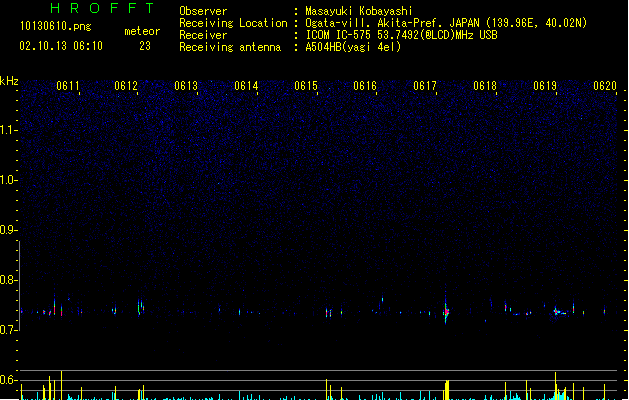The image size is (629, 400).
Task: Click the Receiver field label
Action: (x=203, y=35)
